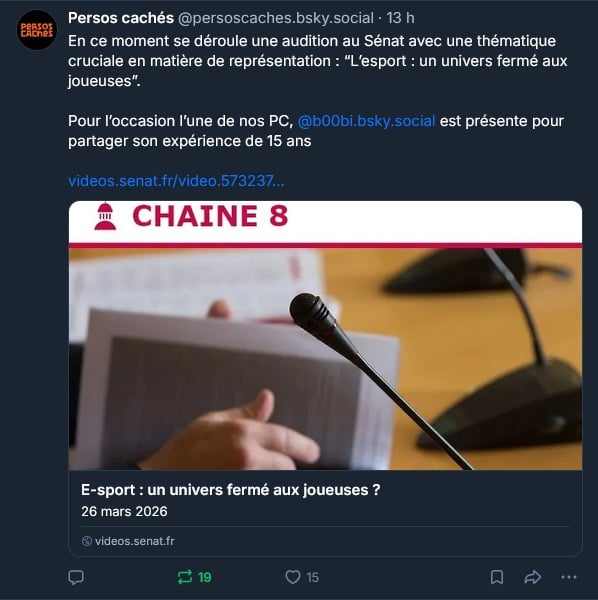The height and width of the screenshot is (600, 598).
Task: Follow the videos.senat.fr/video.573237 link
Action: (176, 181)
